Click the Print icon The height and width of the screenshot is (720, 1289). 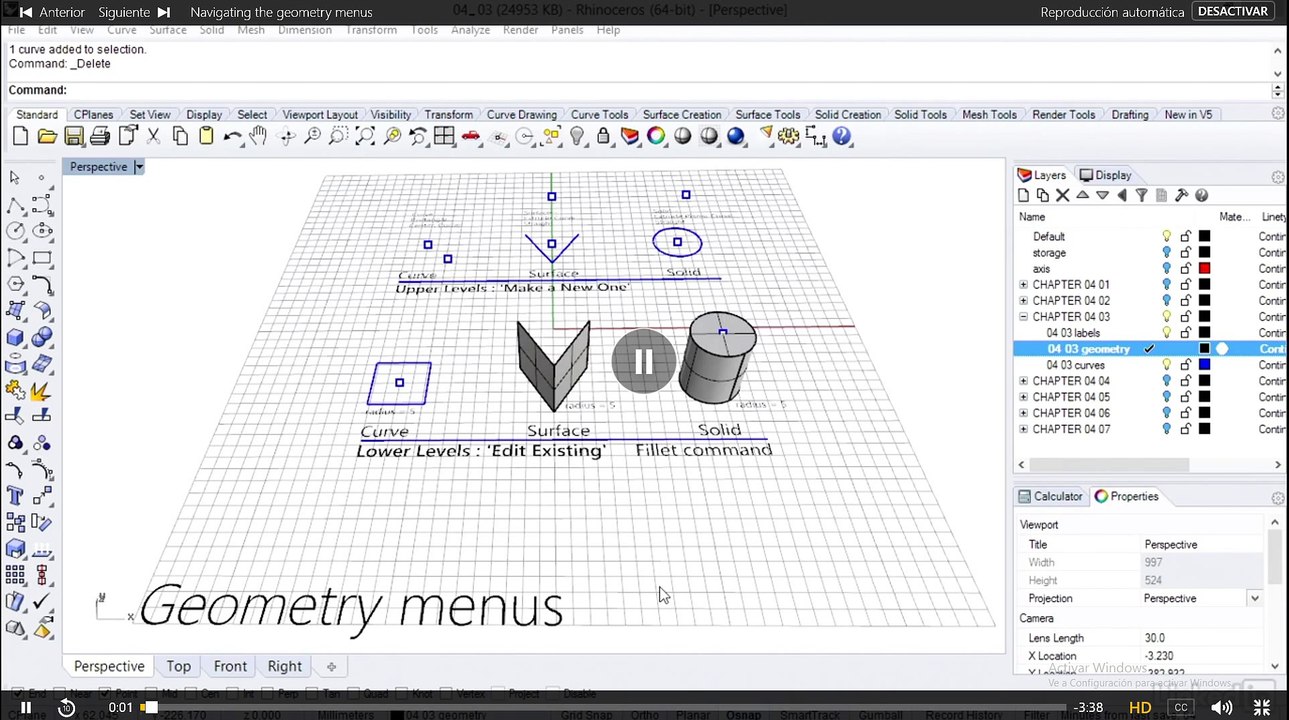(x=100, y=136)
